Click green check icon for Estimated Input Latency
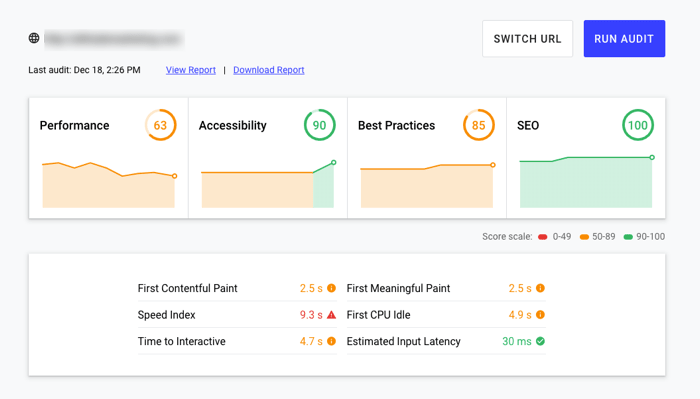Screen dimensions: 700x399 540,341
